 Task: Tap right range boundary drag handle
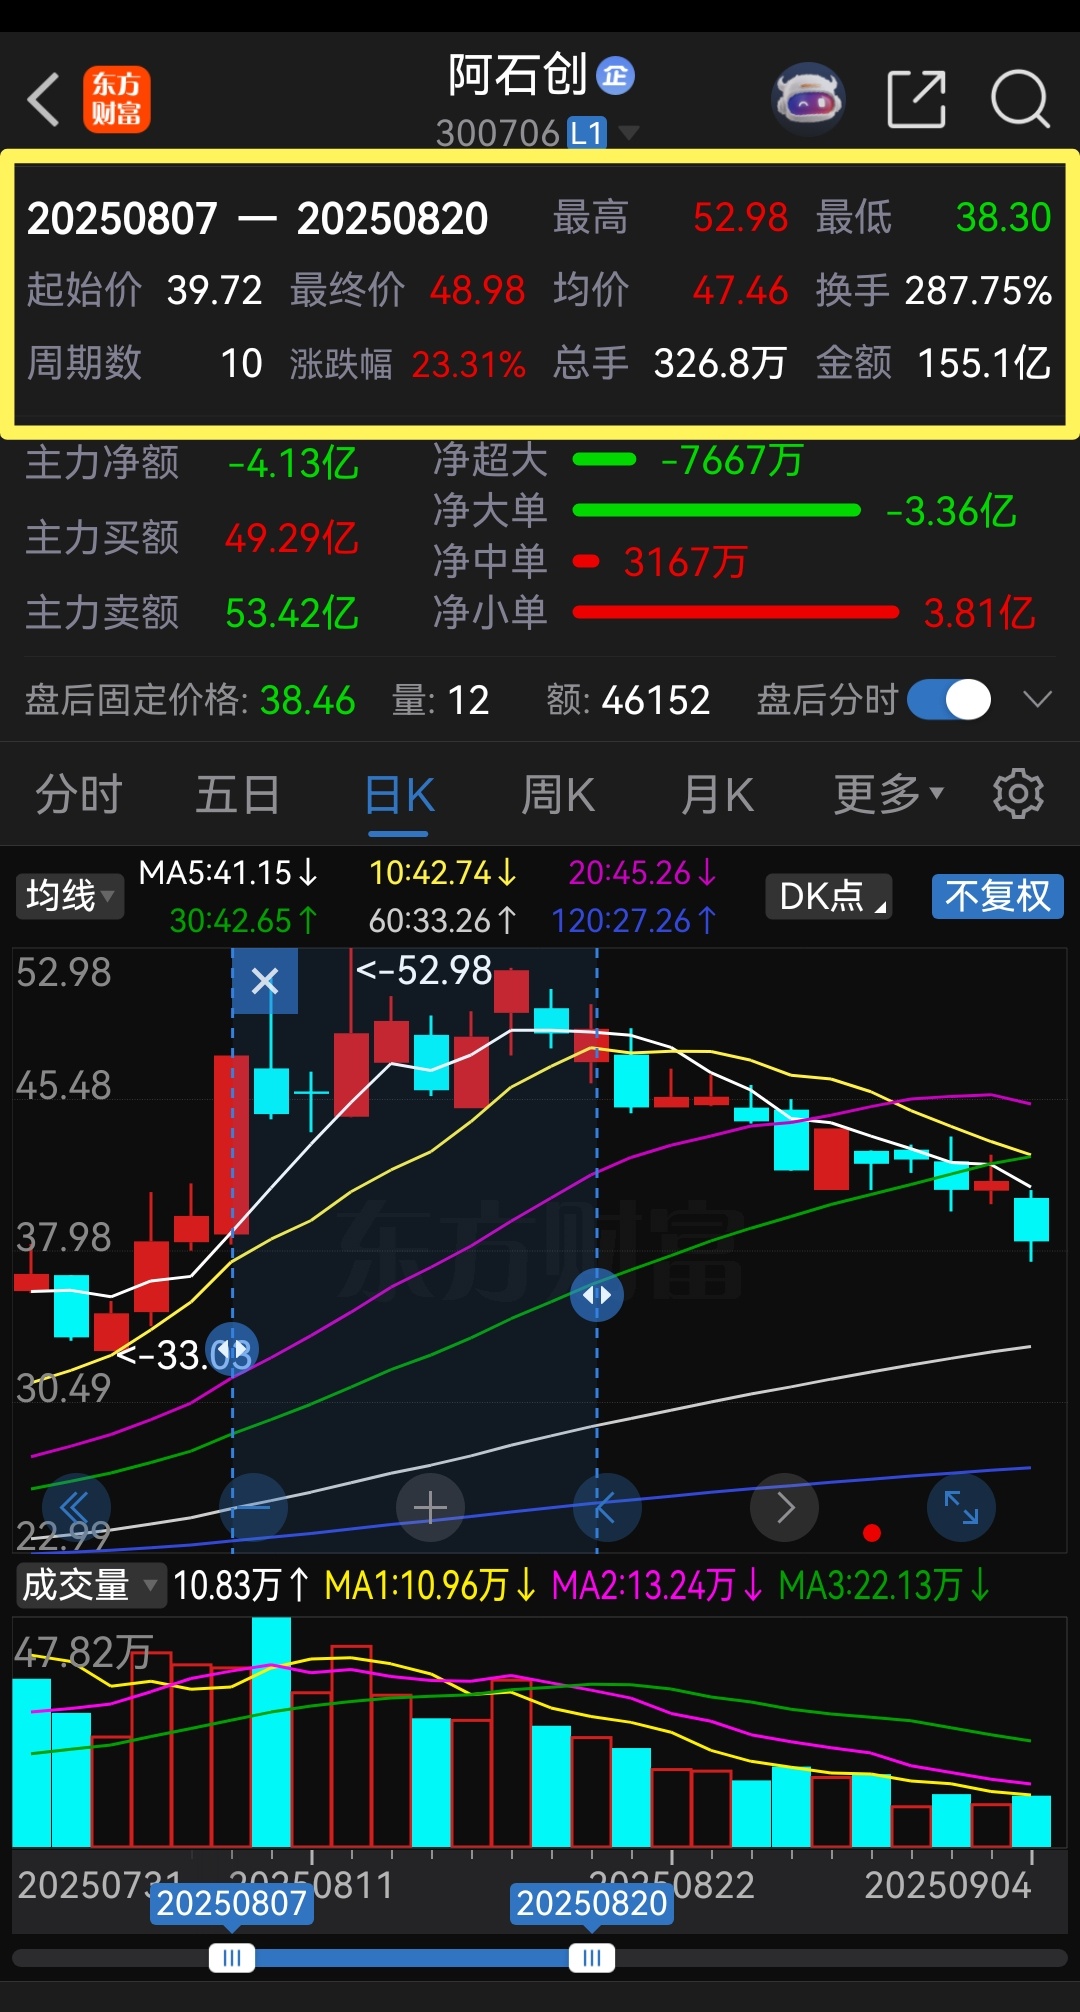[597, 1295]
